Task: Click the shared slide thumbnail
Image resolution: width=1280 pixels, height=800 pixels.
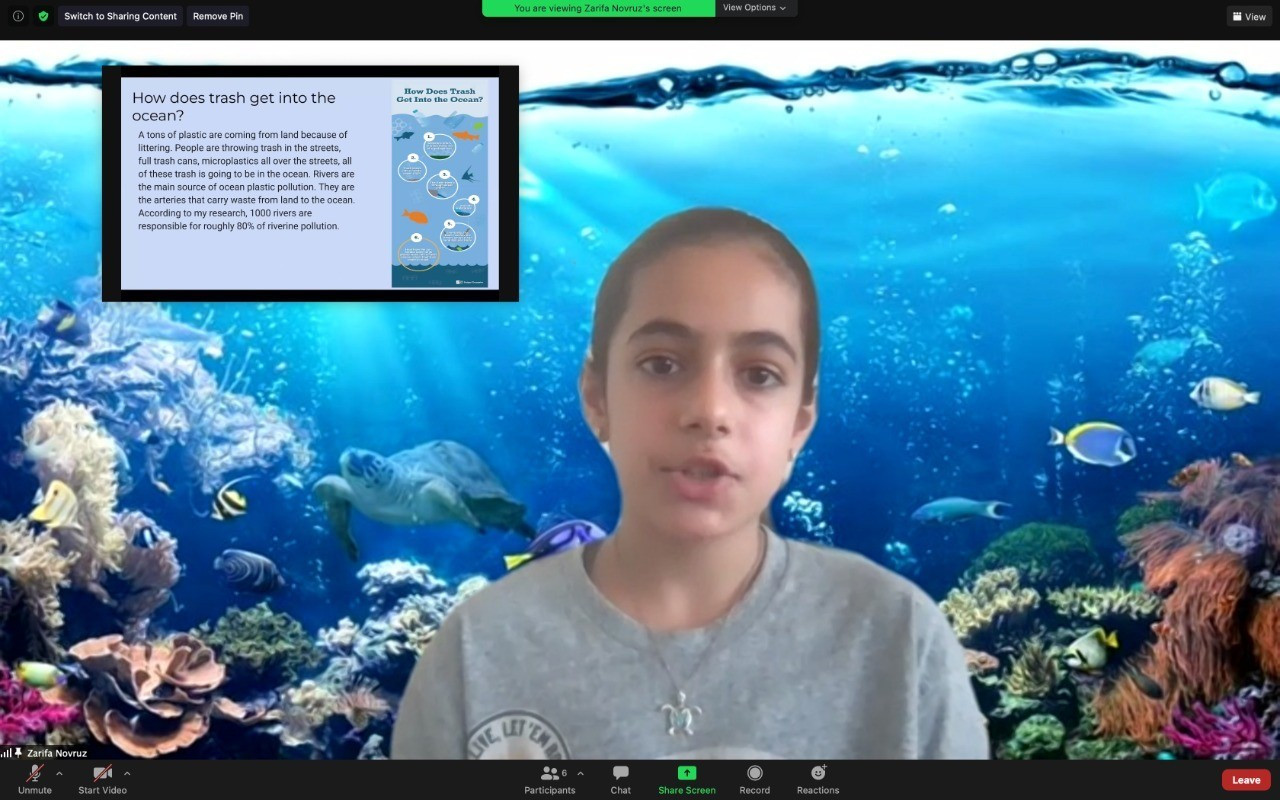Action: point(310,183)
